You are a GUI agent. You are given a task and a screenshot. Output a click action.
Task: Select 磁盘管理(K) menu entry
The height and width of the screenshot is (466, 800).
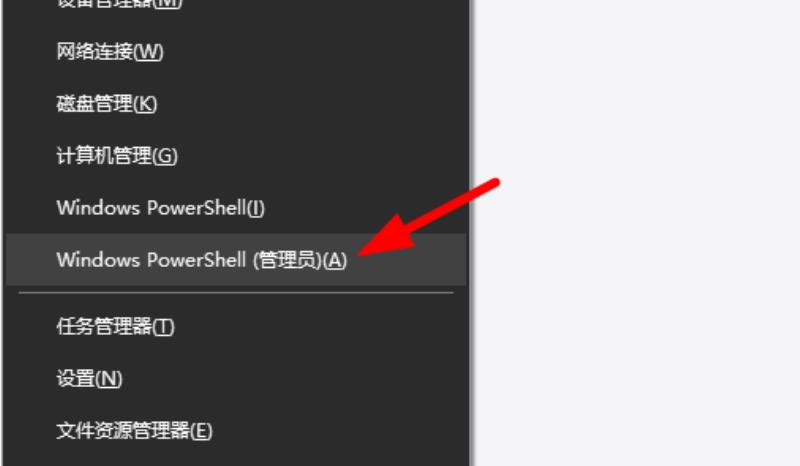click(236, 104)
